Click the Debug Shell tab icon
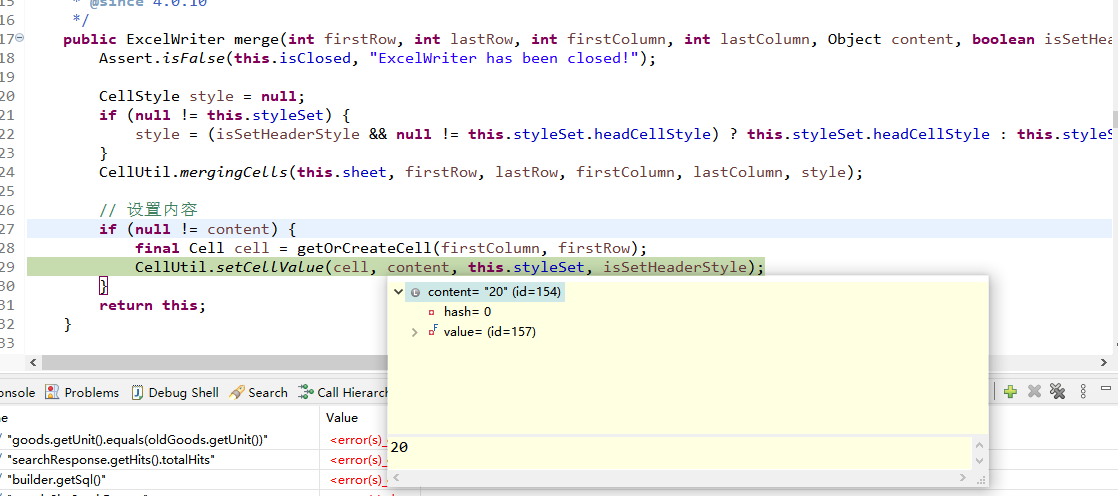Screen dimensions: 1118x496 [x=138, y=392]
